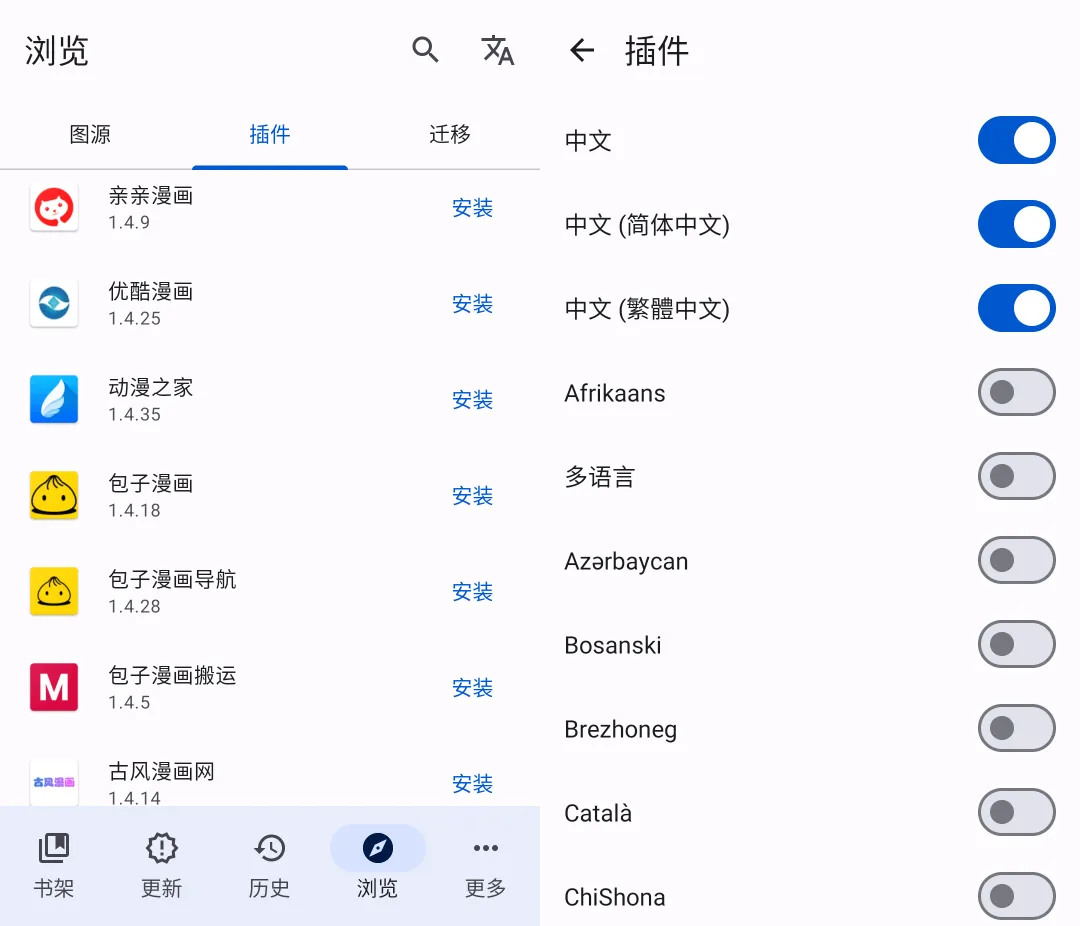
Task: Open the 书架 library tab
Action: (x=54, y=866)
